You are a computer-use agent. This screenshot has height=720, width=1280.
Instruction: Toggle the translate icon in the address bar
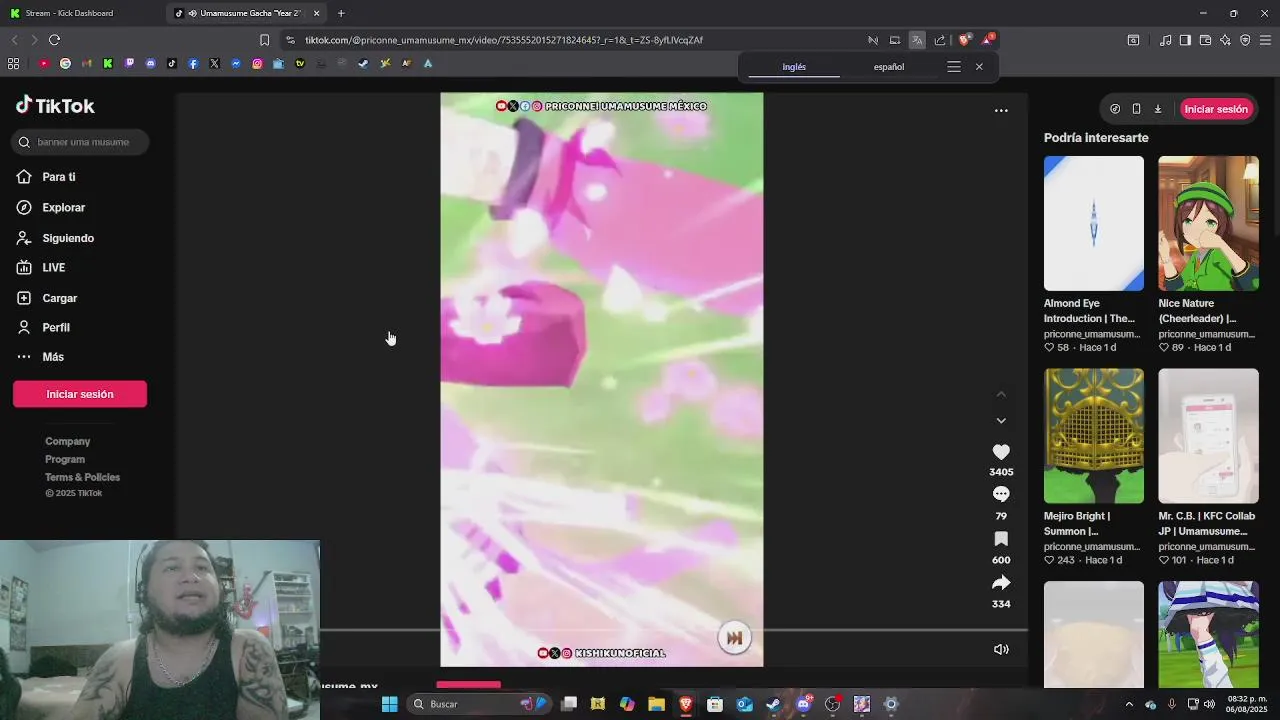(917, 40)
